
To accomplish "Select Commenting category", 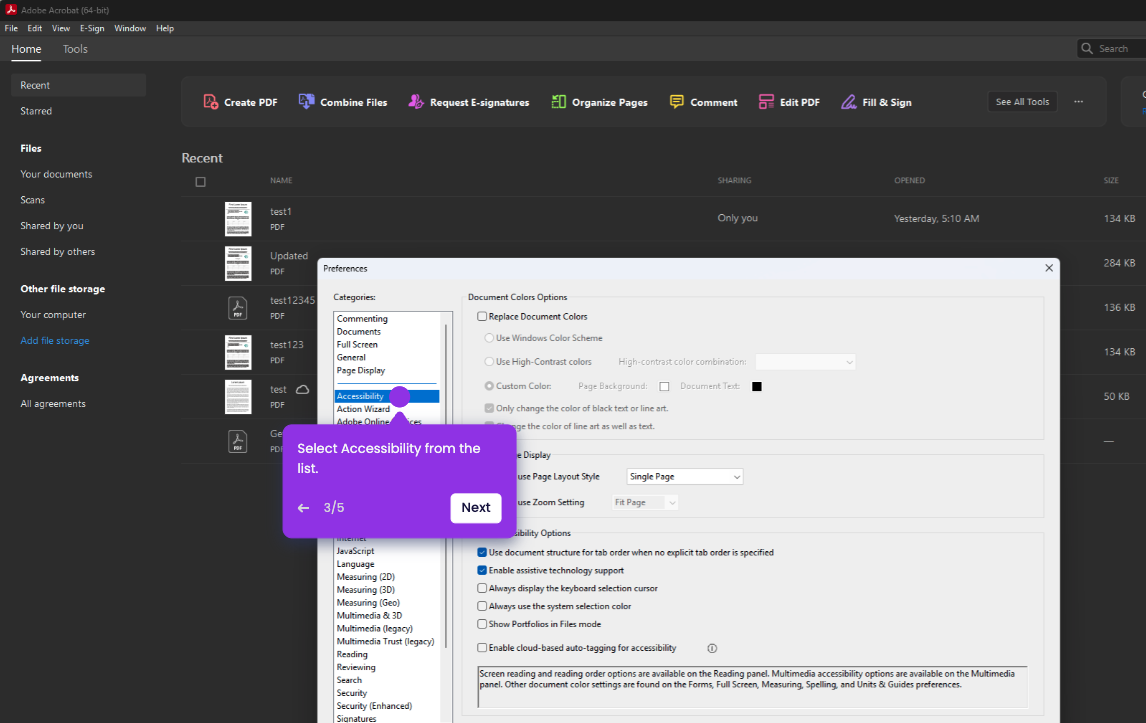I will coord(362,319).
